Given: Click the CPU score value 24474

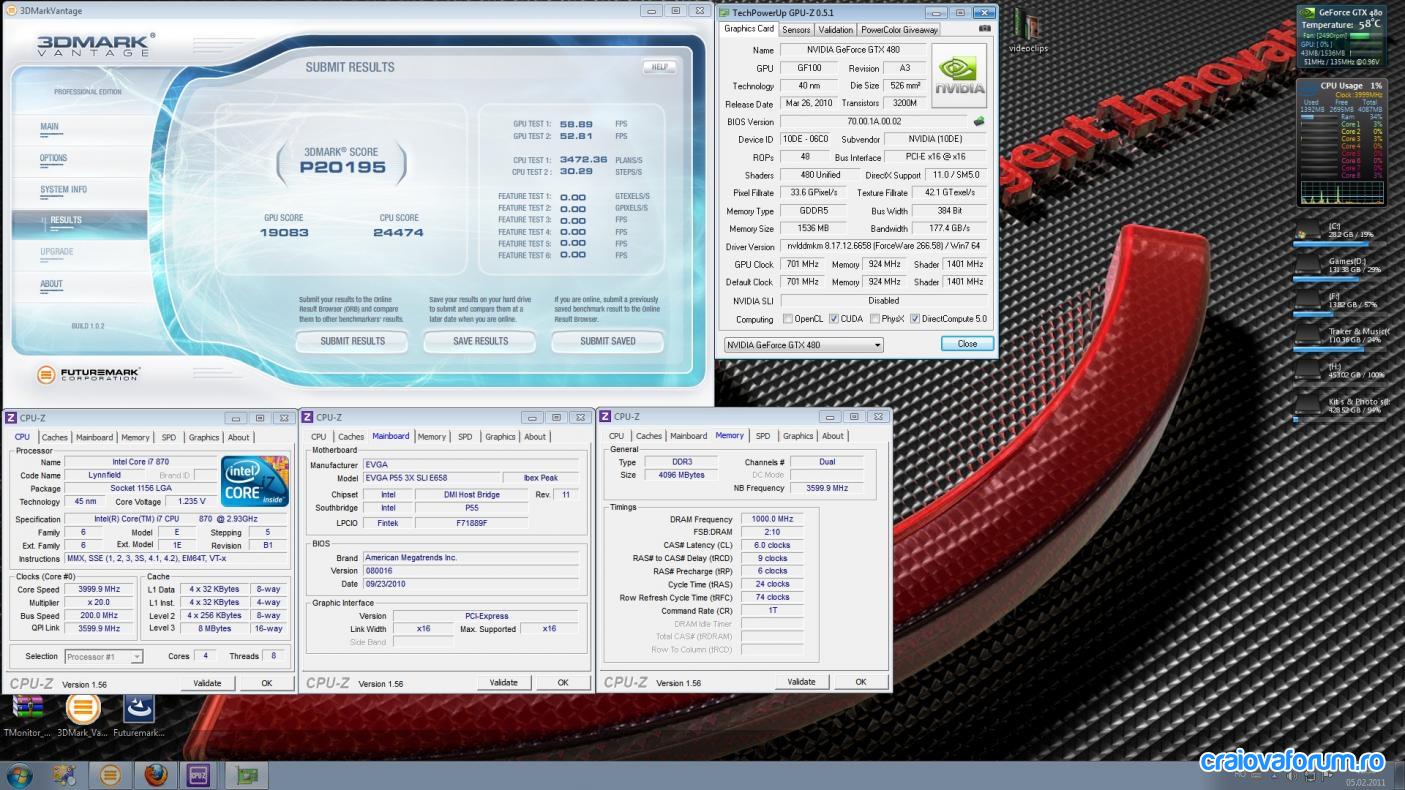Looking at the screenshot, I should tap(399, 232).
